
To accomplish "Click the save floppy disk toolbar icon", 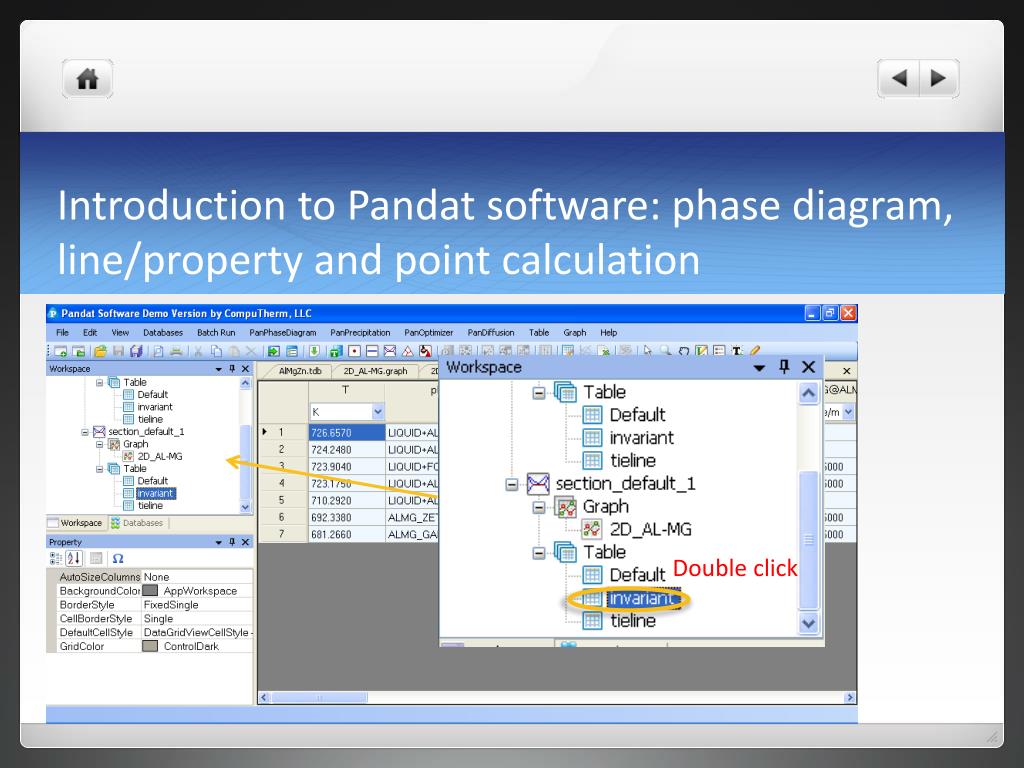I will 118,351.
